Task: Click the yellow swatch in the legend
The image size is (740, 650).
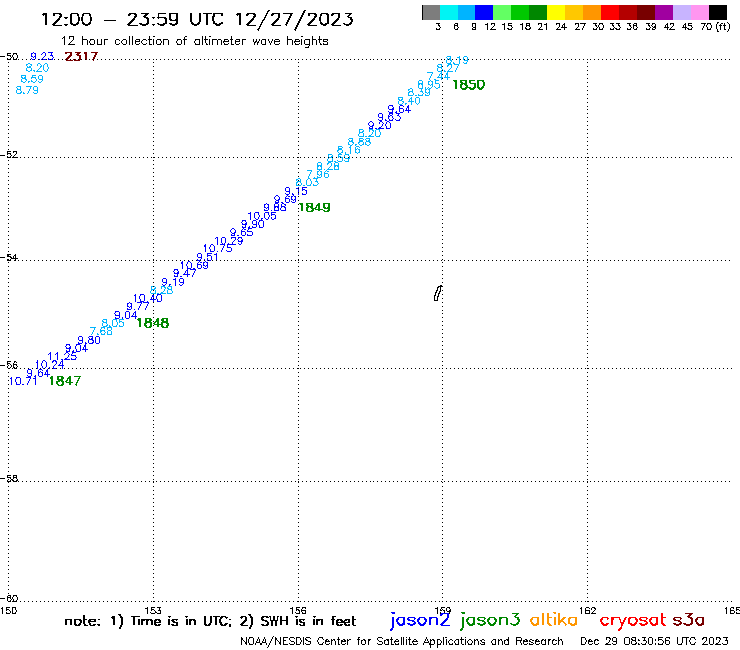Action: pos(556,12)
